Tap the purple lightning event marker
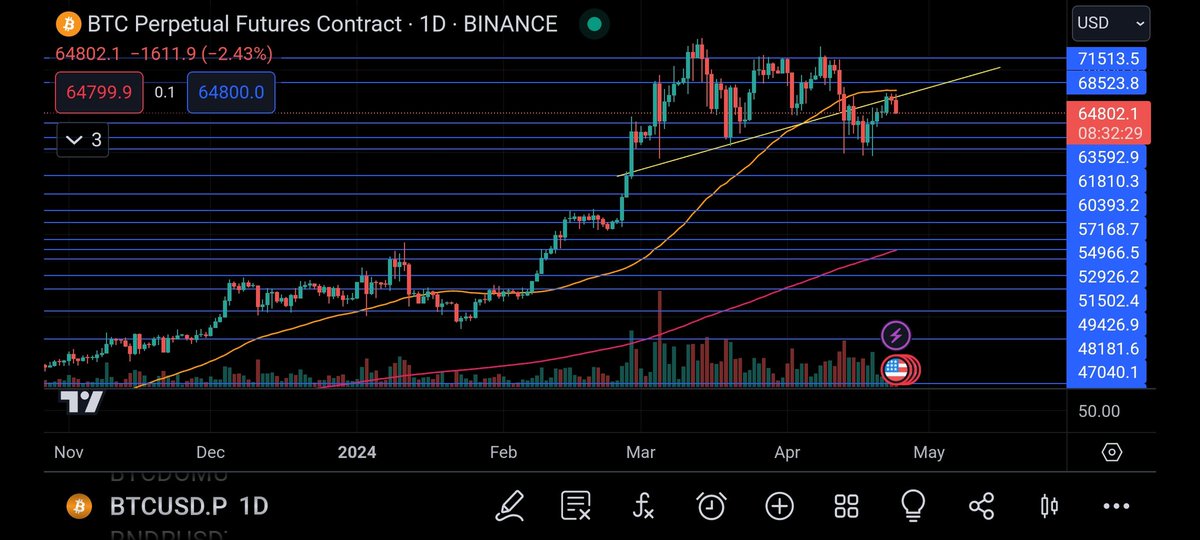Image resolution: width=1200 pixels, height=540 pixels. pos(896,336)
